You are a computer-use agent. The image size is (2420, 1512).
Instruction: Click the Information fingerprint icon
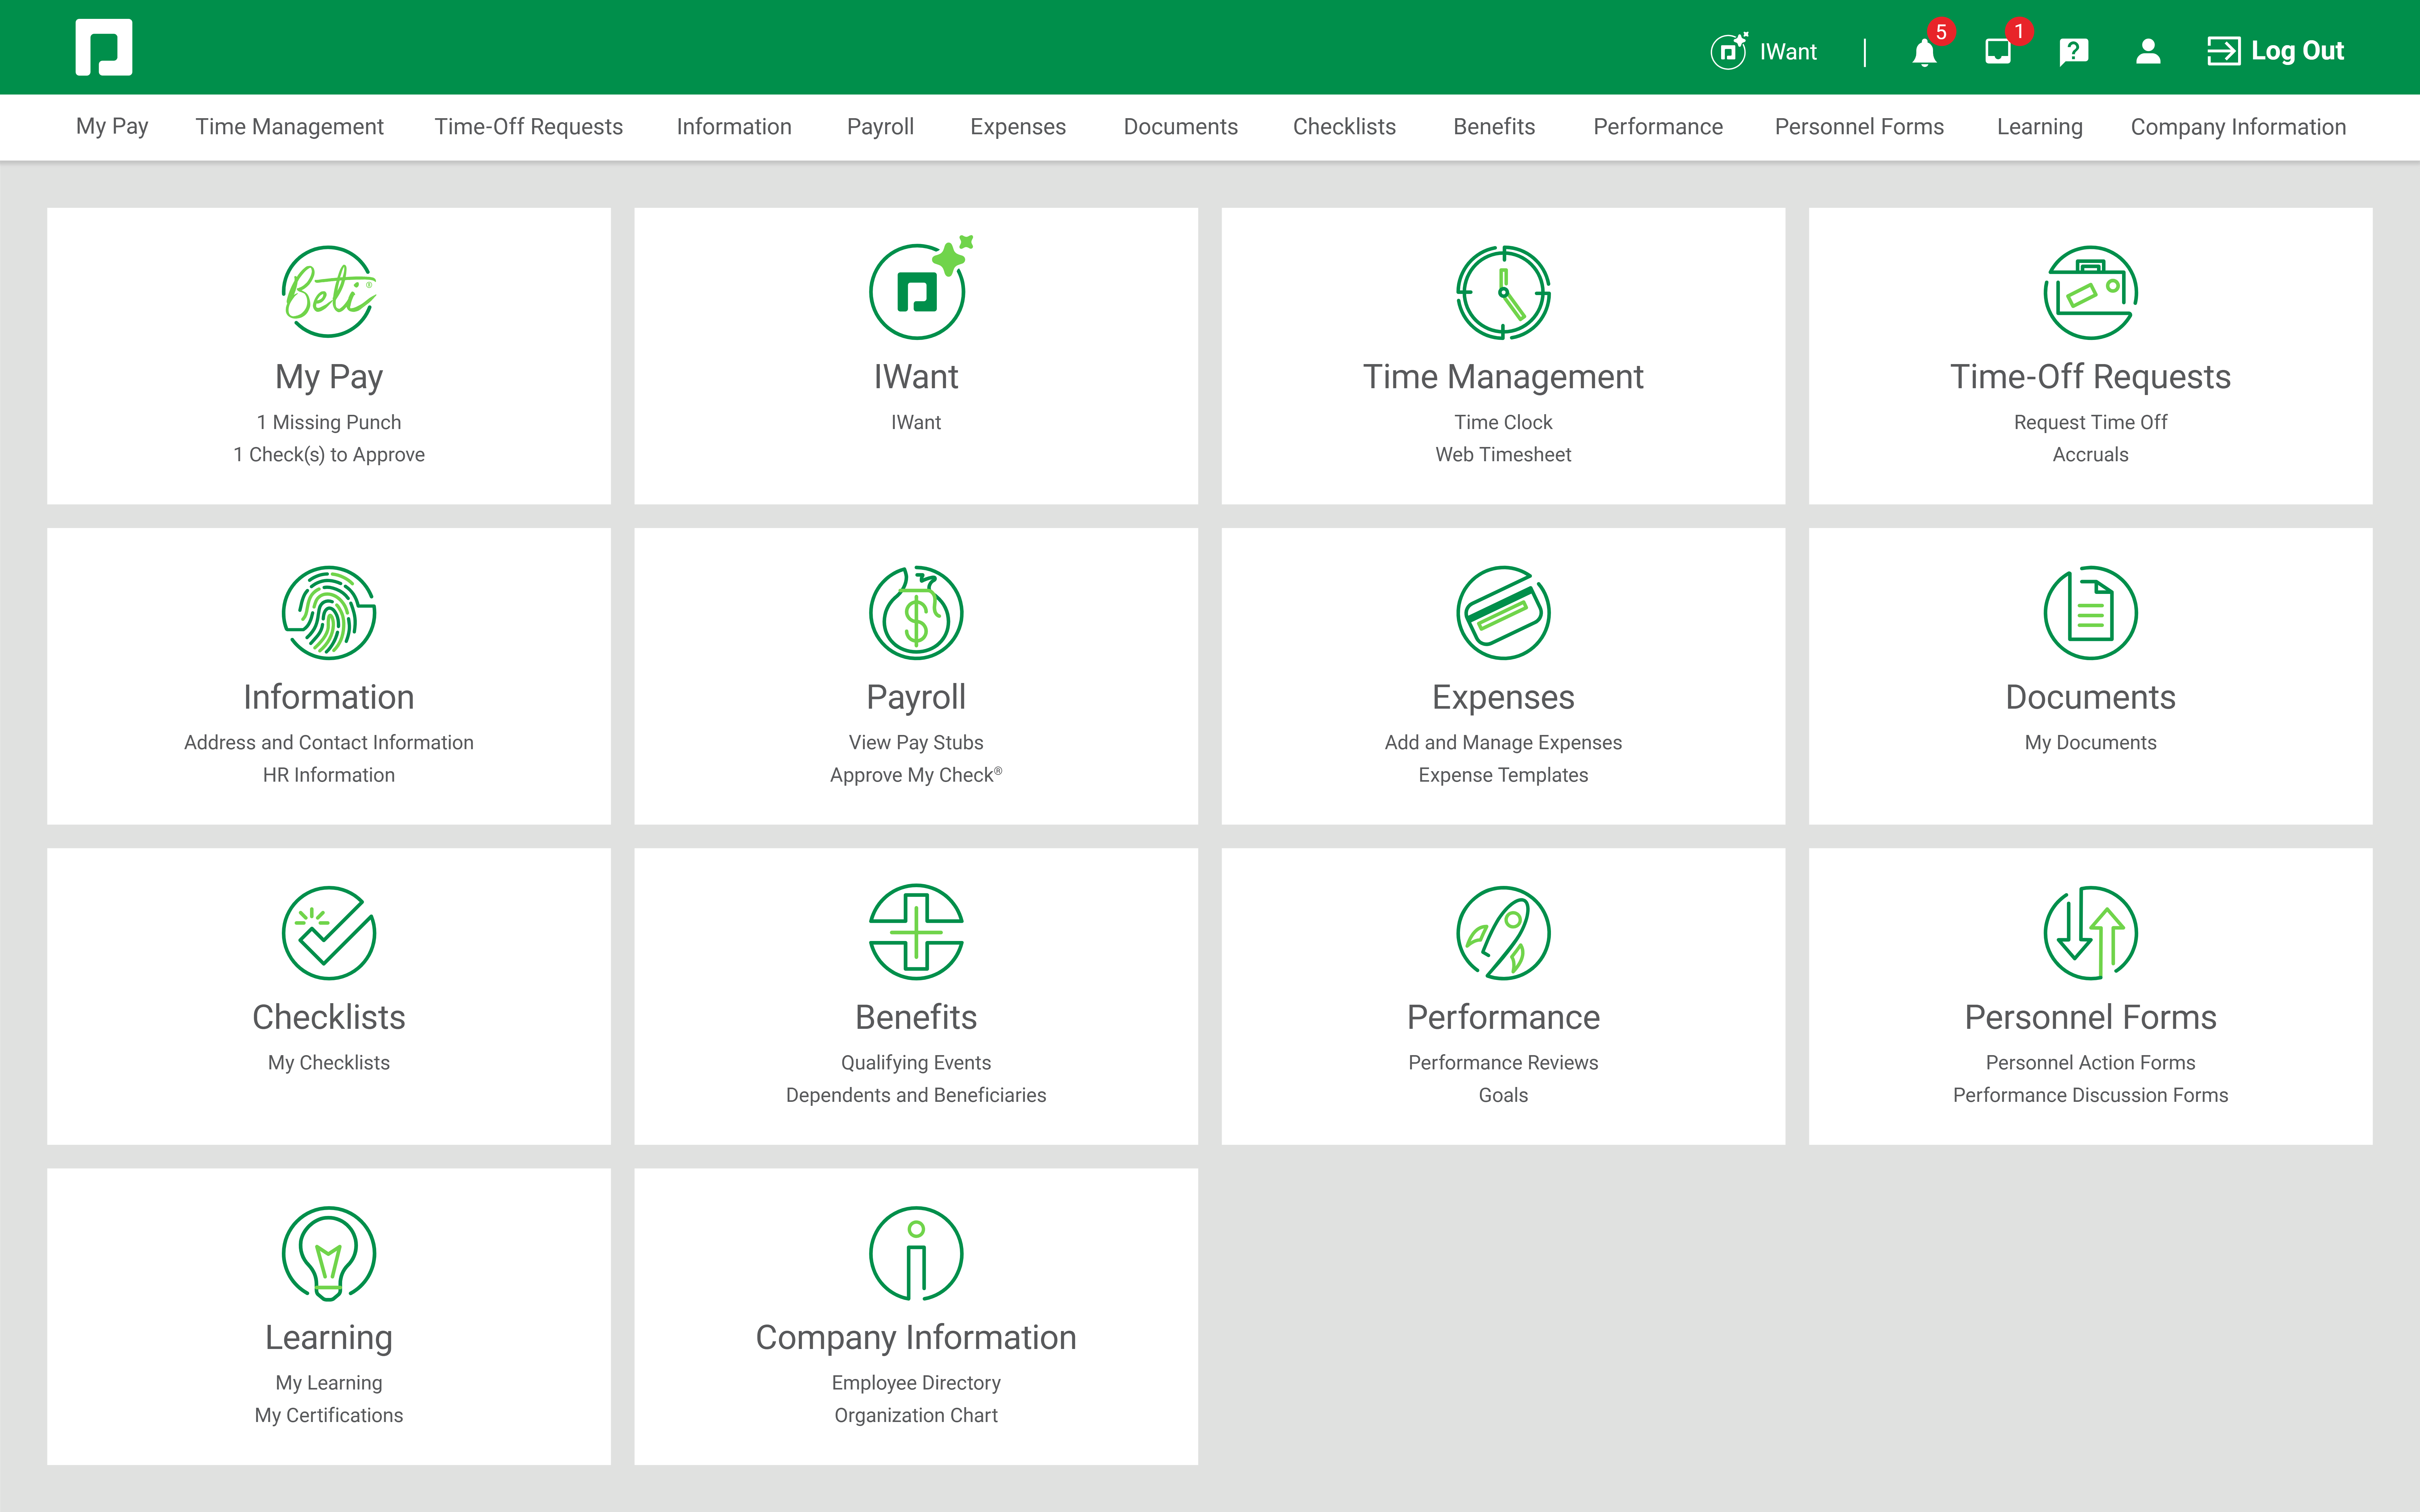(x=328, y=612)
